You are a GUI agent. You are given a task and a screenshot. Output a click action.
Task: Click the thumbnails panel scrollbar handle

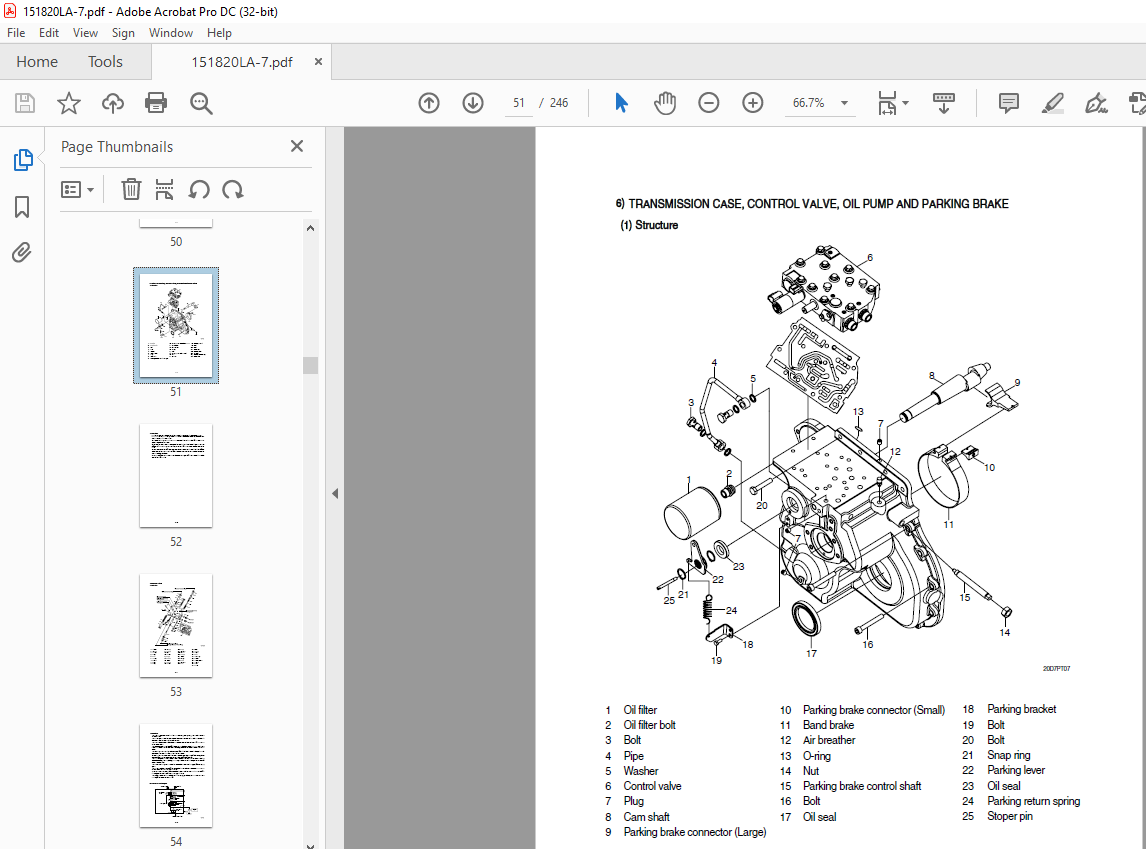[x=311, y=365]
